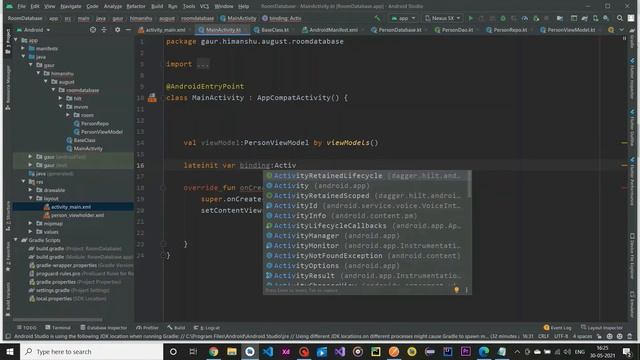Image resolution: width=640 pixels, height=360 pixels.
Task: Click the lightbulb icon in completion popup
Action: point(456,290)
